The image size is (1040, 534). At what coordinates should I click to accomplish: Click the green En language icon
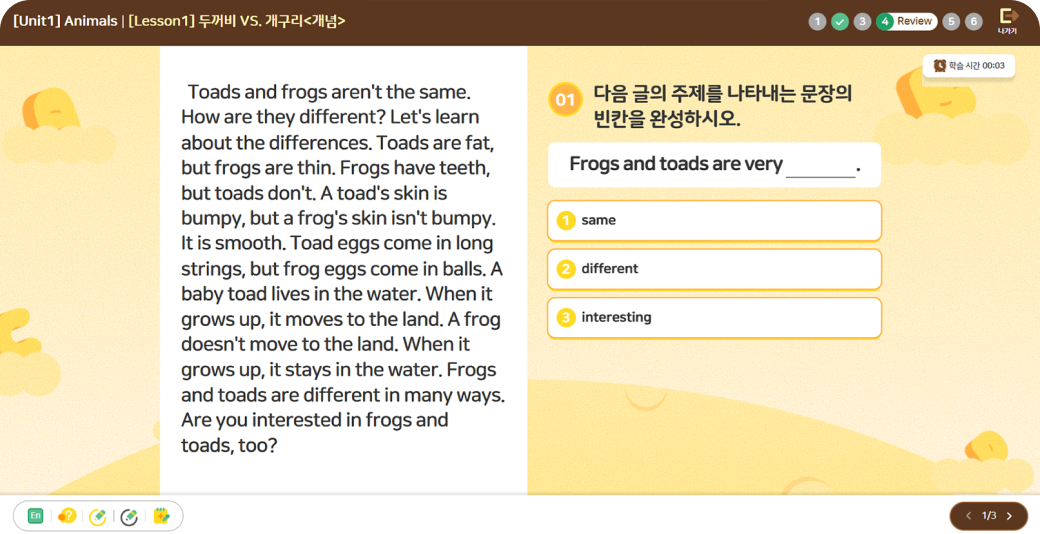pos(36,516)
